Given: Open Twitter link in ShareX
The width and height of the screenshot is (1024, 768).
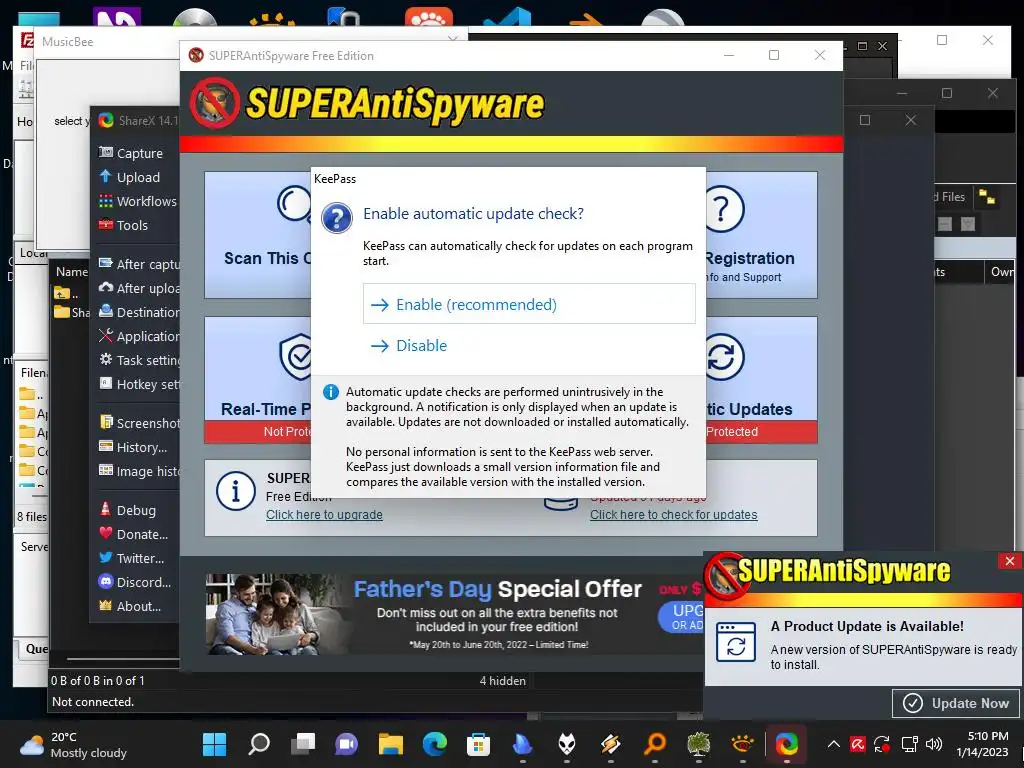Looking at the screenshot, I should tap(131, 558).
